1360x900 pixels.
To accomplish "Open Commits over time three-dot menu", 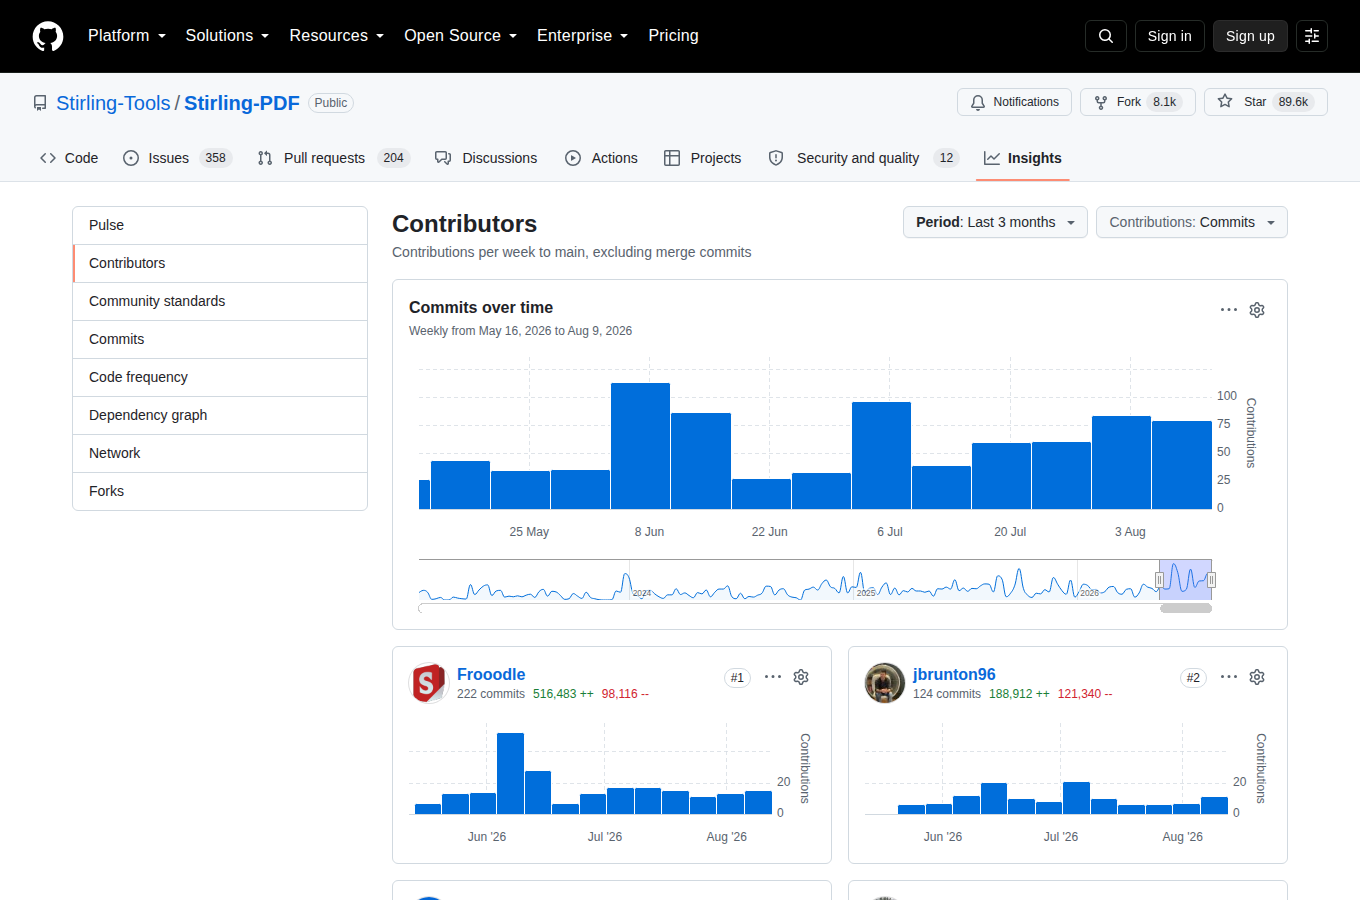I will click(1229, 310).
